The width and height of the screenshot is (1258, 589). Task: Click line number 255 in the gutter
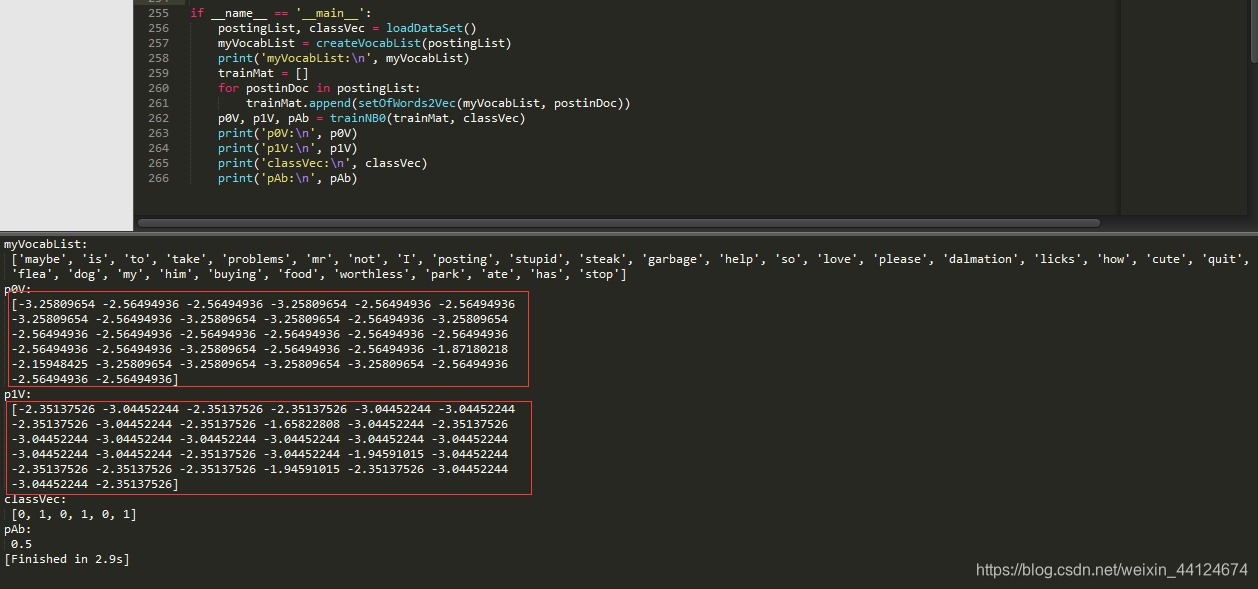click(158, 13)
